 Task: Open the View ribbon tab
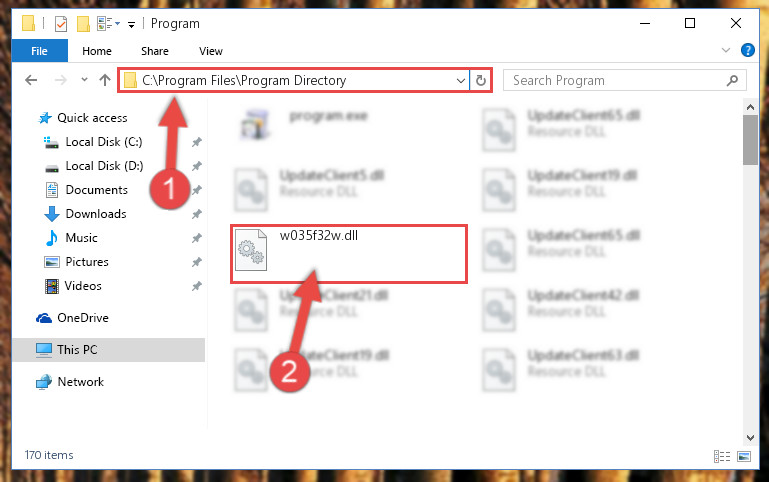pos(211,51)
